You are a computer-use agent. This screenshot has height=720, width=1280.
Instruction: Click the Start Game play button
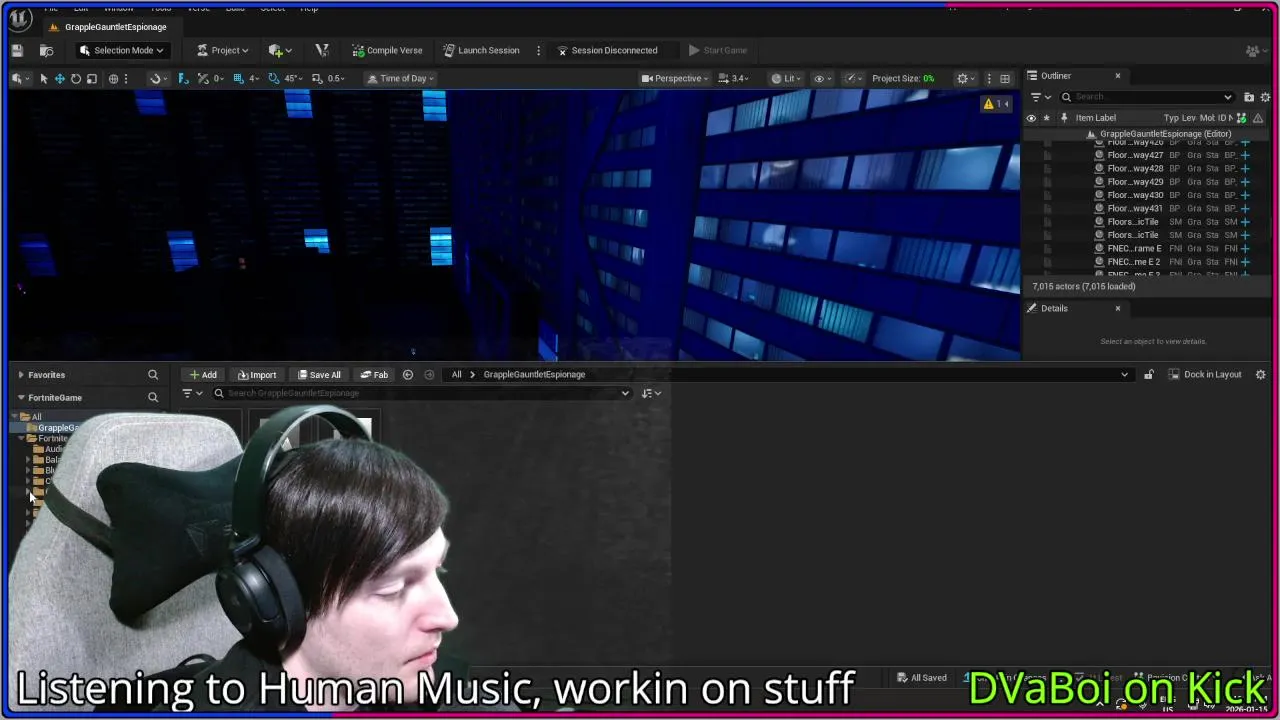click(x=717, y=50)
